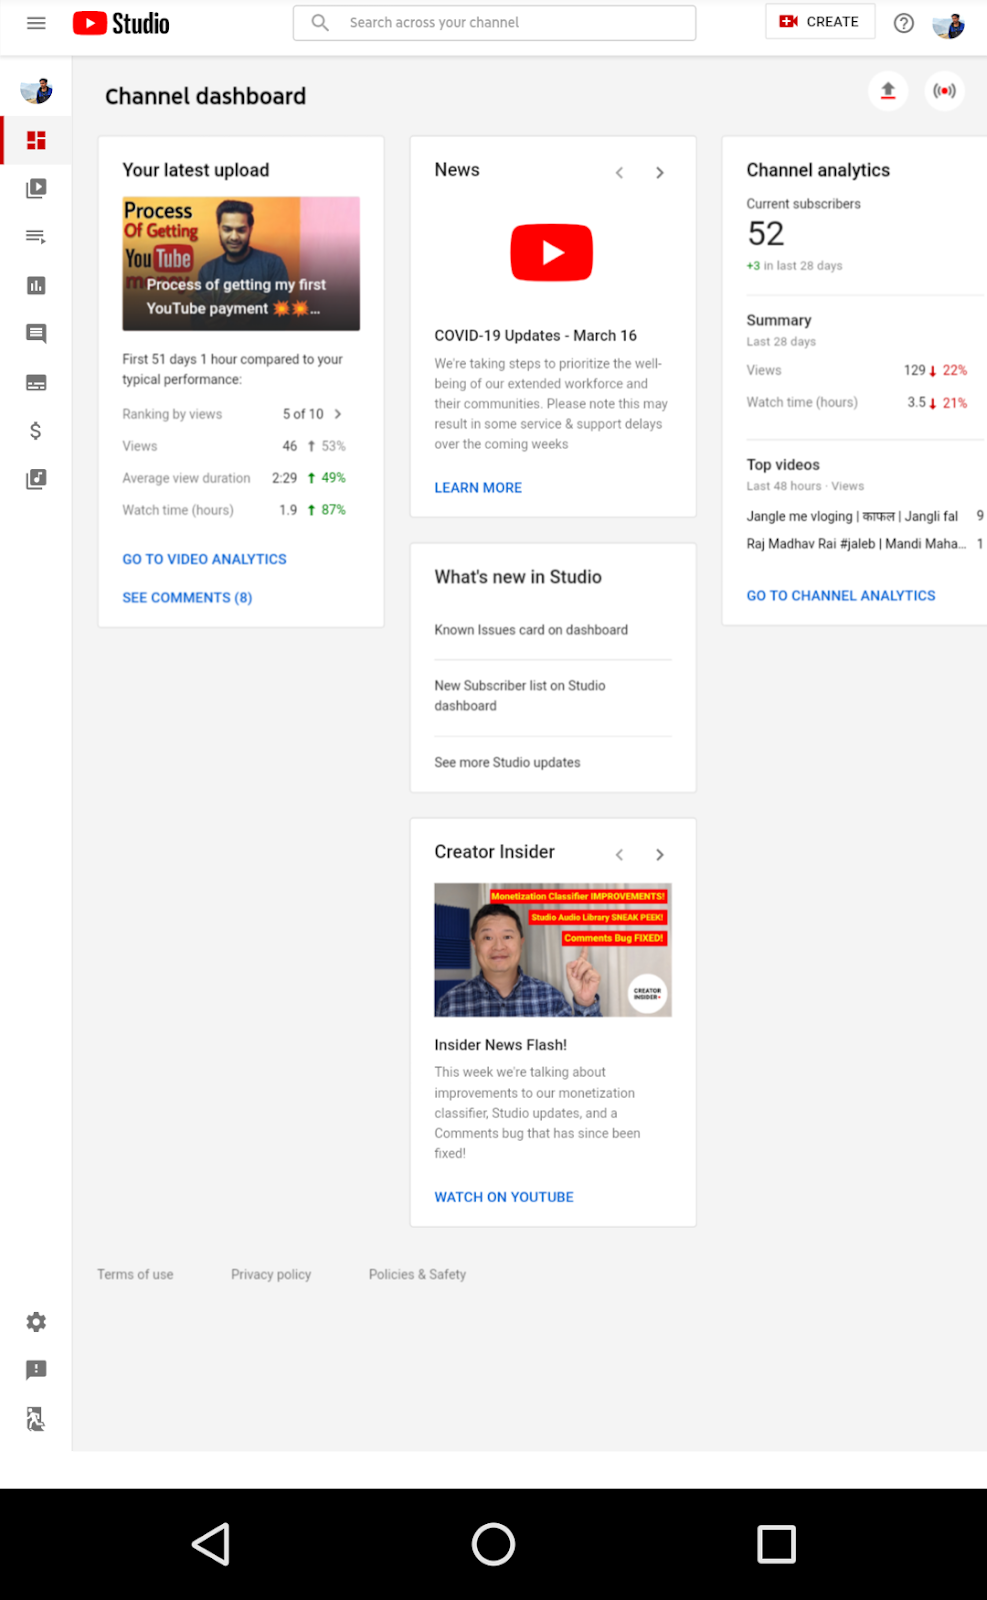Open the Insider News Flash thumbnail
The image size is (987, 1600).
[553, 950]
